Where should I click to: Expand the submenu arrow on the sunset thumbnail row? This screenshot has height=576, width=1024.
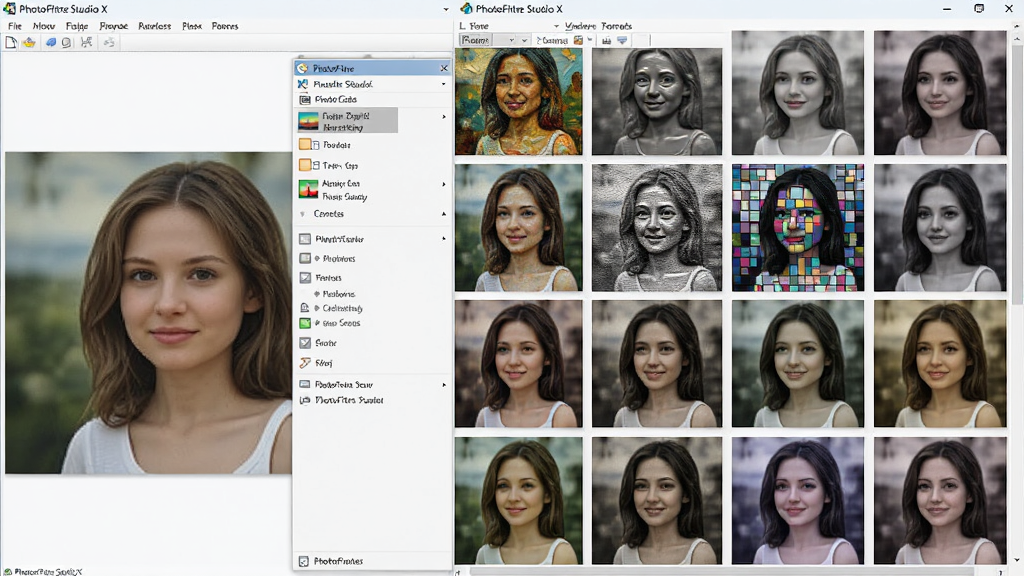point(444,117)
